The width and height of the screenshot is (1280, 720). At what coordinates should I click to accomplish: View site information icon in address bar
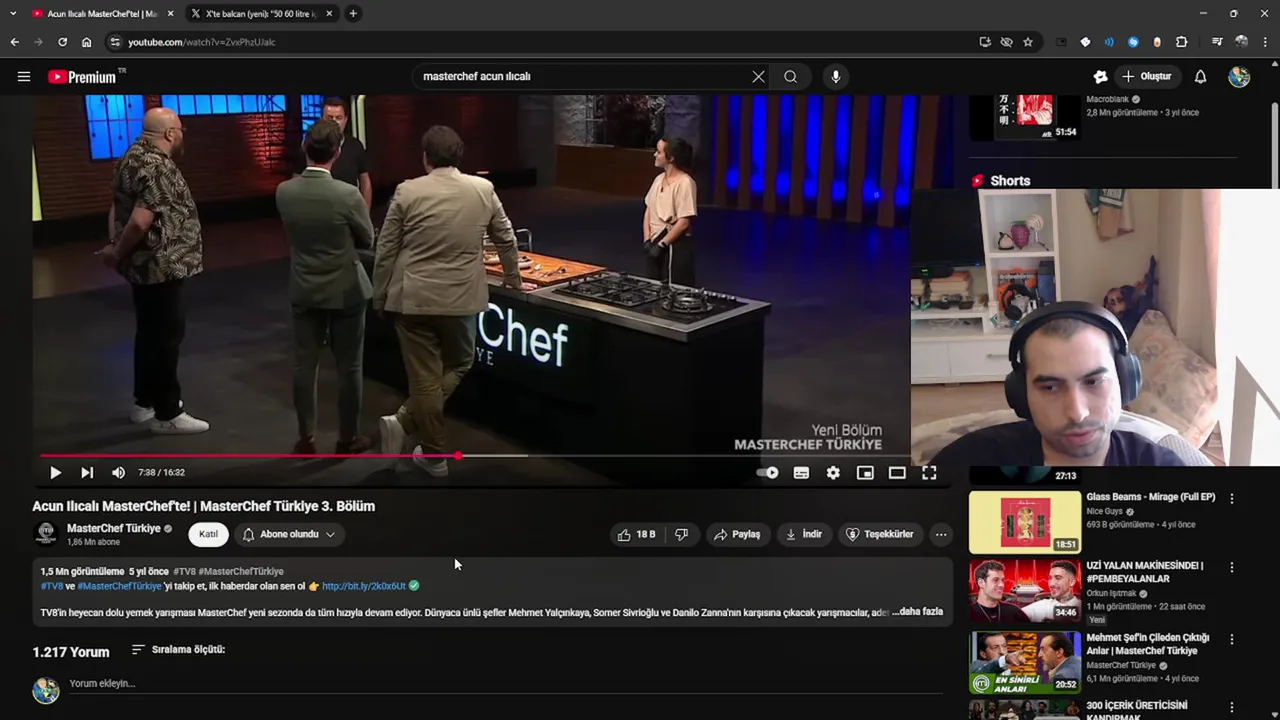pyautogui.click(x=115, y=42)
